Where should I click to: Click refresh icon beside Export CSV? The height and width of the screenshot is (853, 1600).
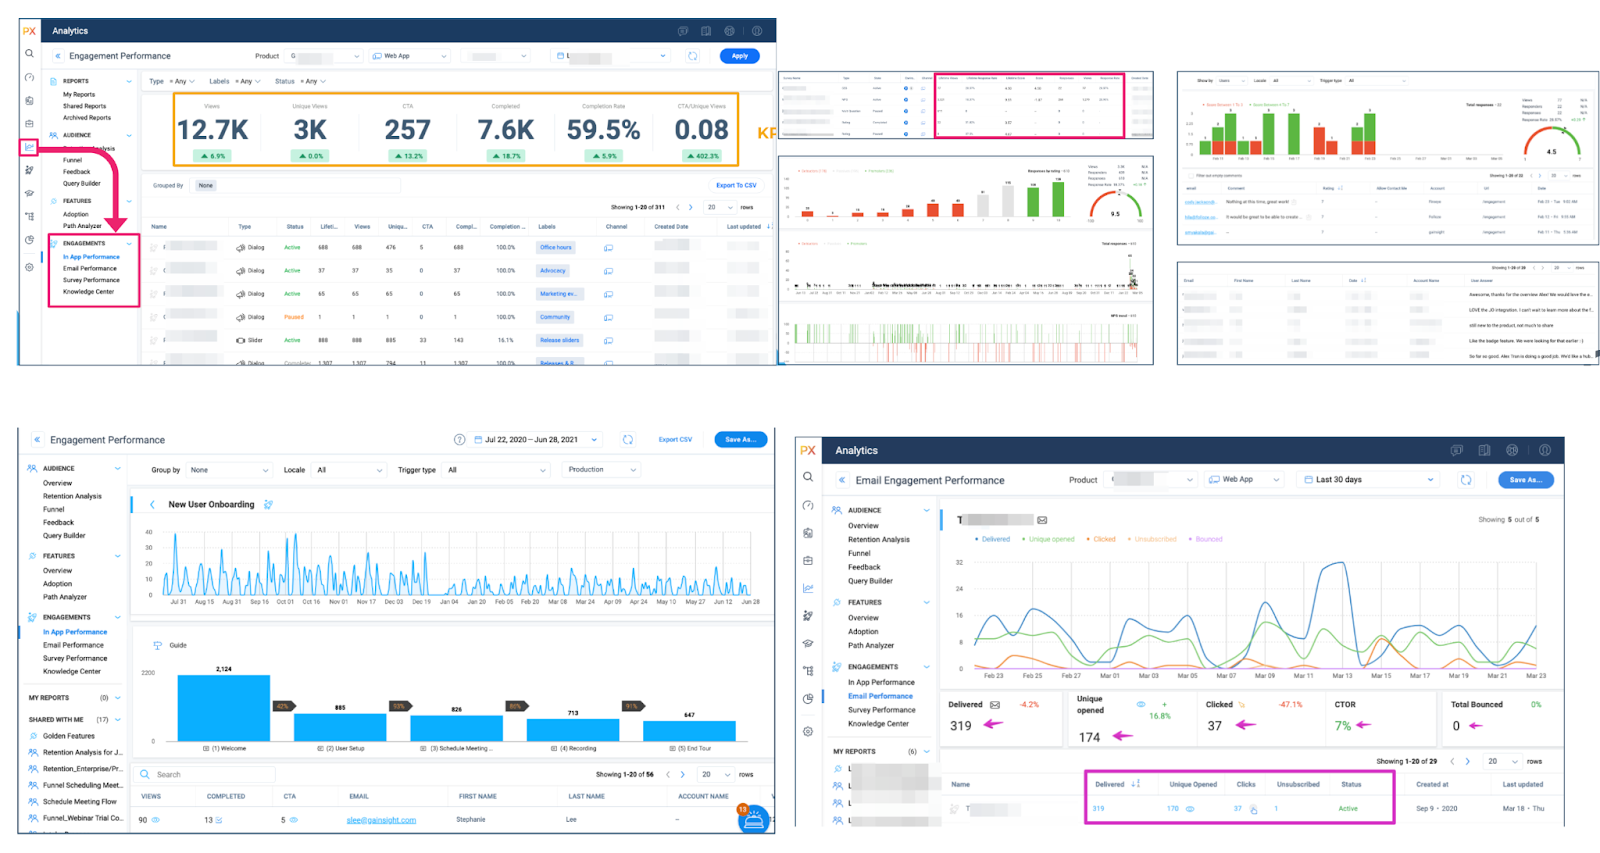point(627,439)
